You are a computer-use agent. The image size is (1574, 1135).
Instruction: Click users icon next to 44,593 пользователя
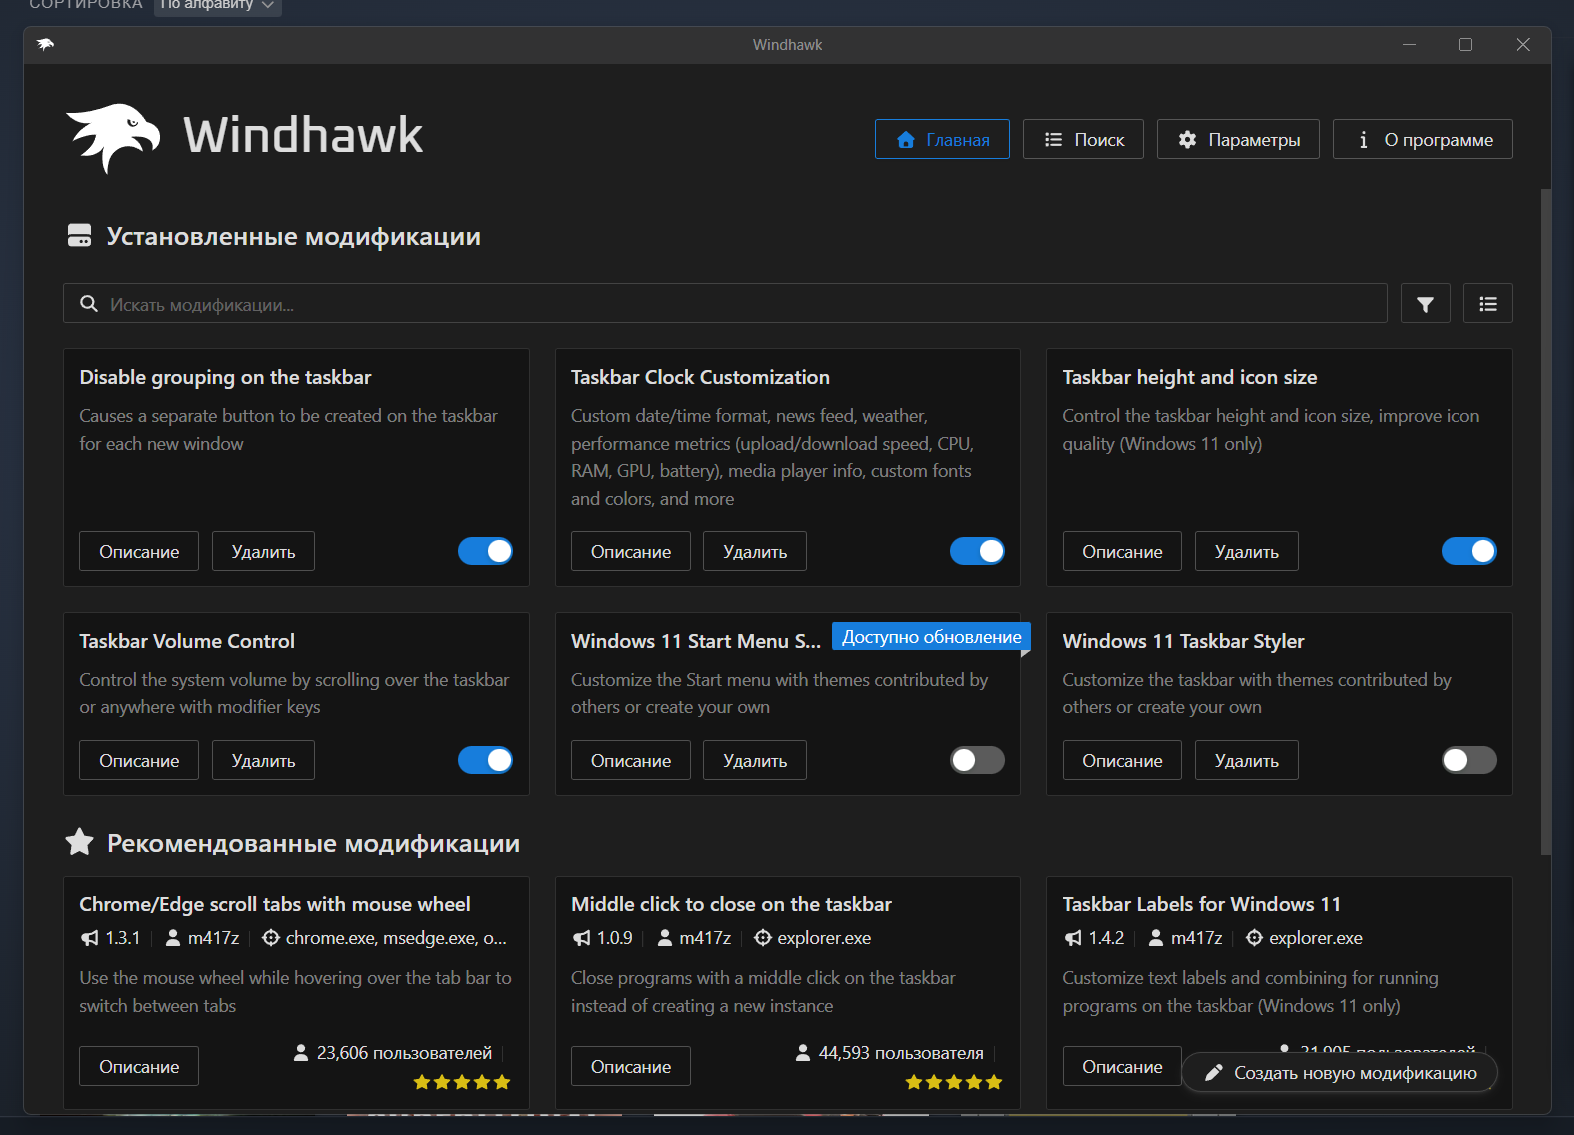803,1053
